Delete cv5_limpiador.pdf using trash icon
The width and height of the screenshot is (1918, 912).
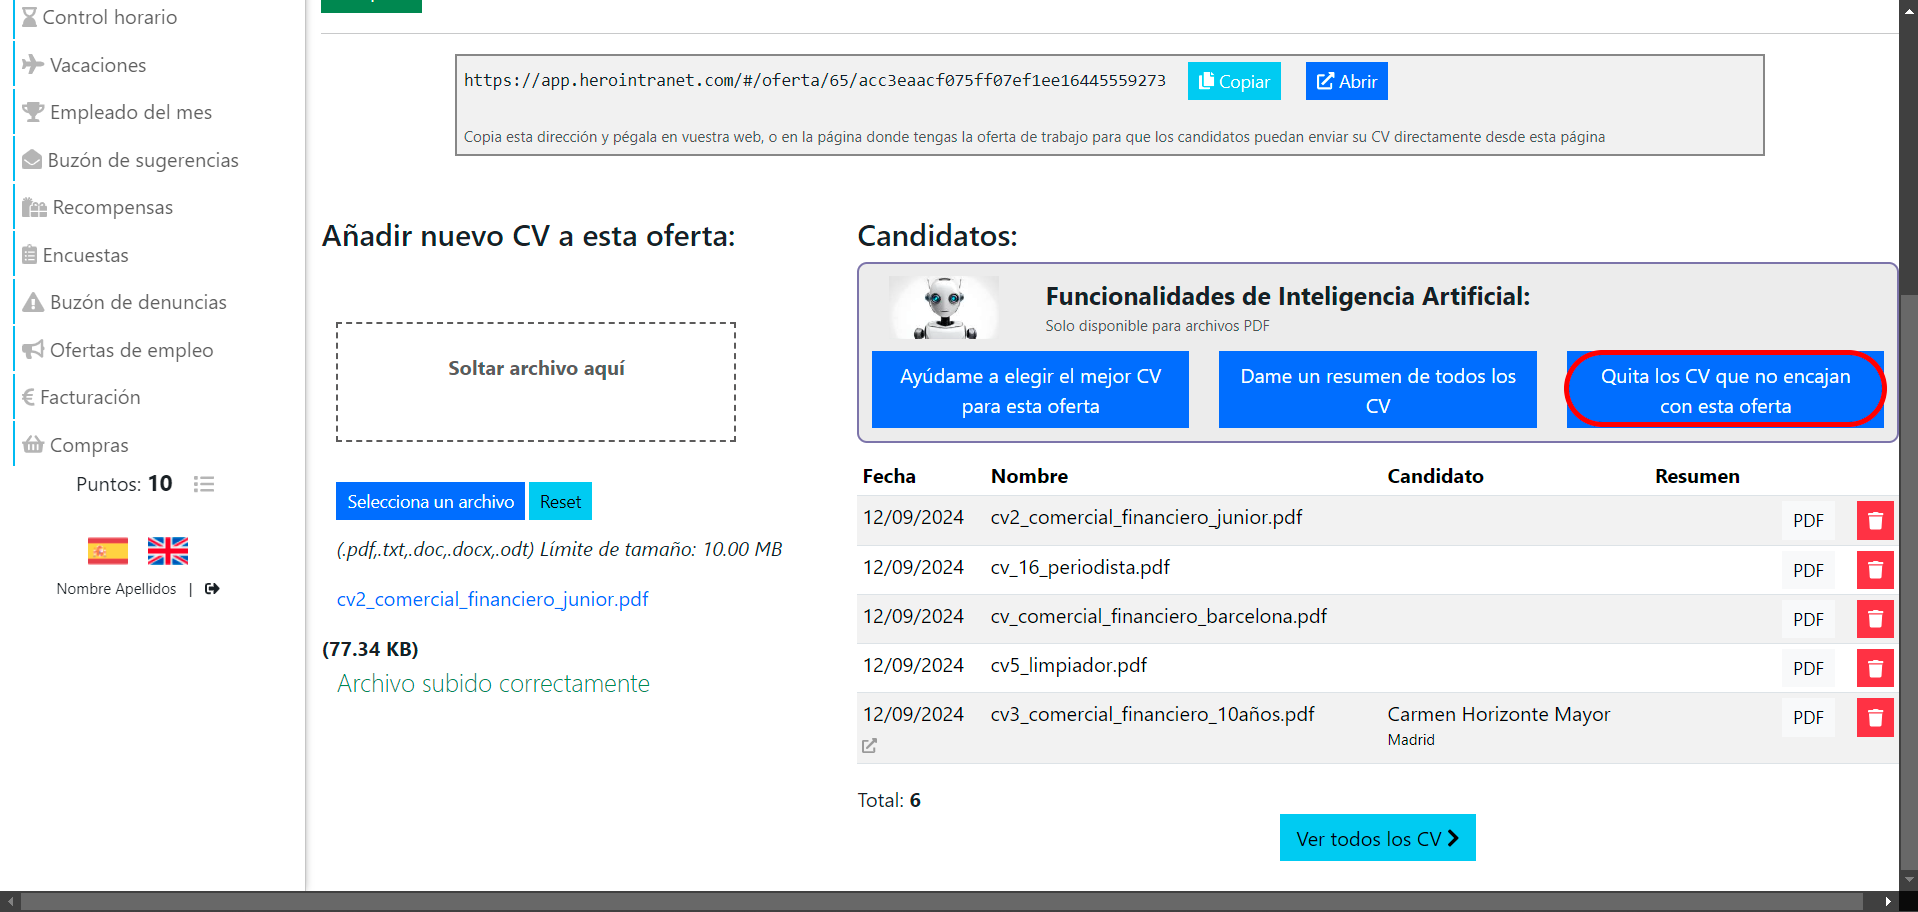coord(1875,668)
